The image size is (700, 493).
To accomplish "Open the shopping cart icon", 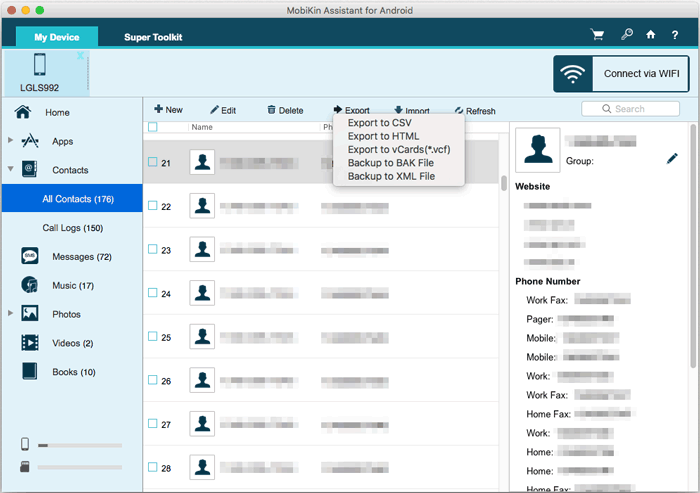I will coord(597,34).
